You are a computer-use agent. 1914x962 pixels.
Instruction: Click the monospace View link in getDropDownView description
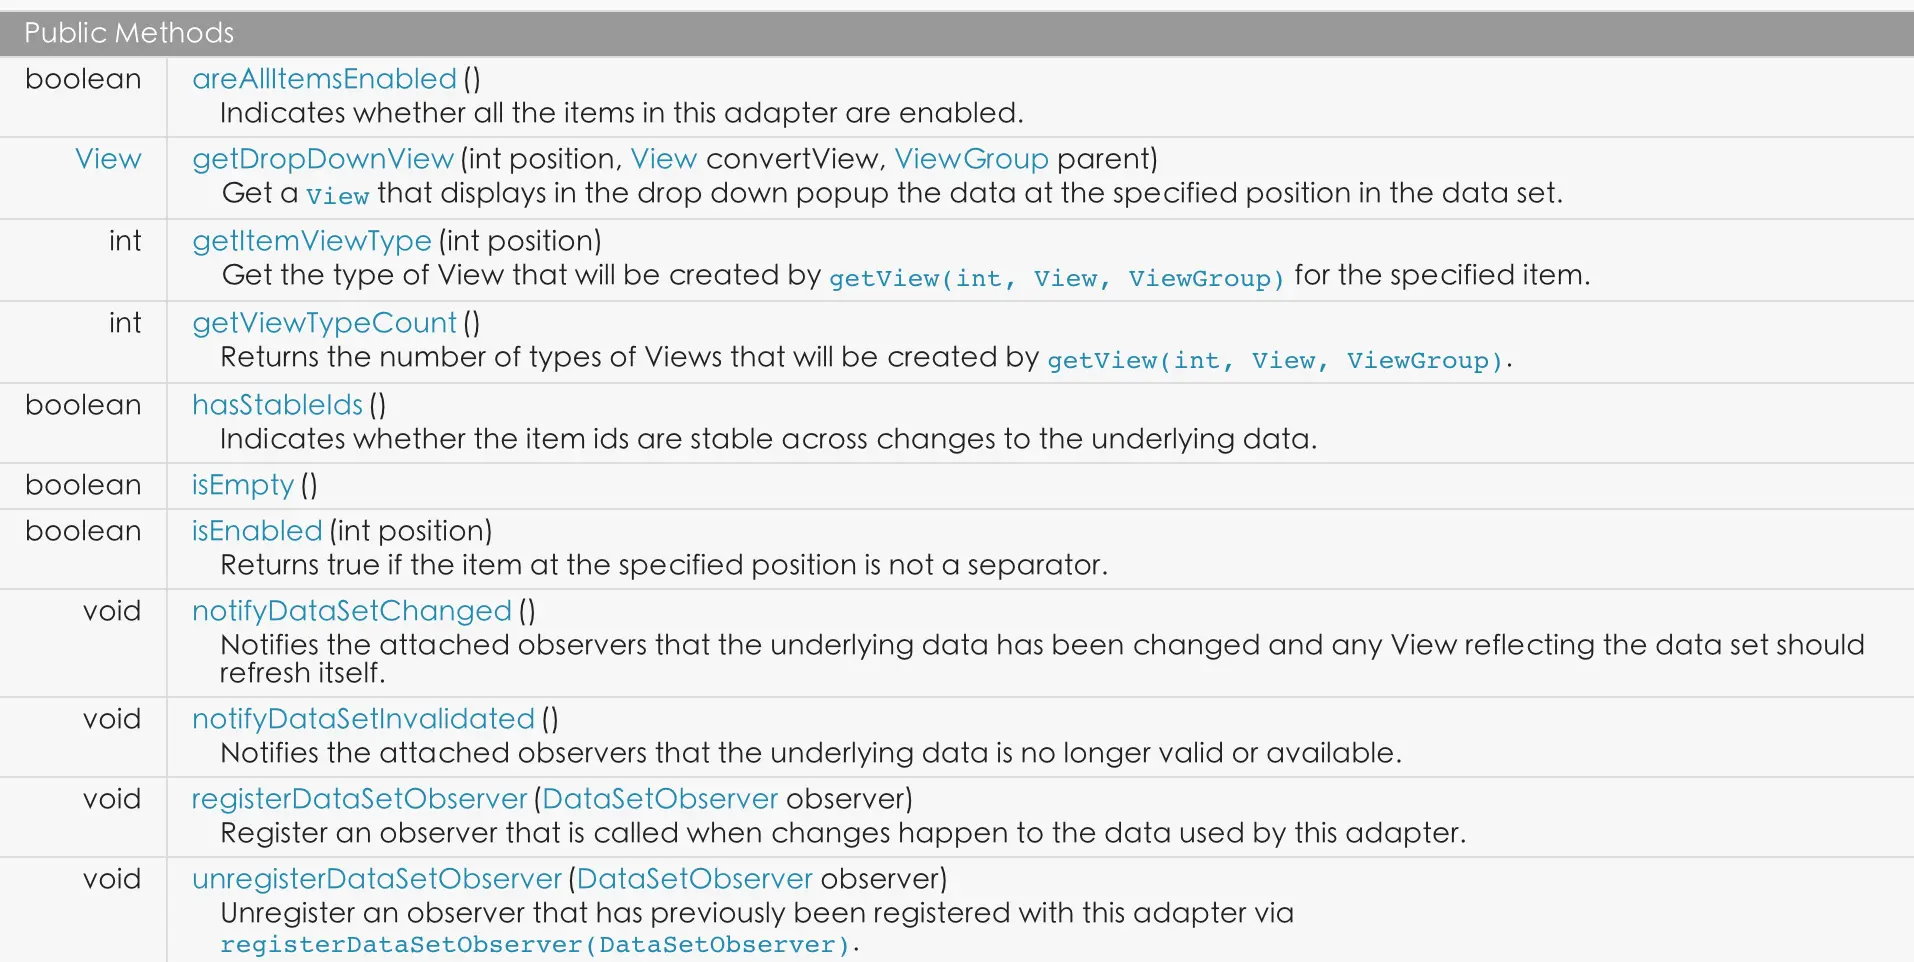pos(337,195)
